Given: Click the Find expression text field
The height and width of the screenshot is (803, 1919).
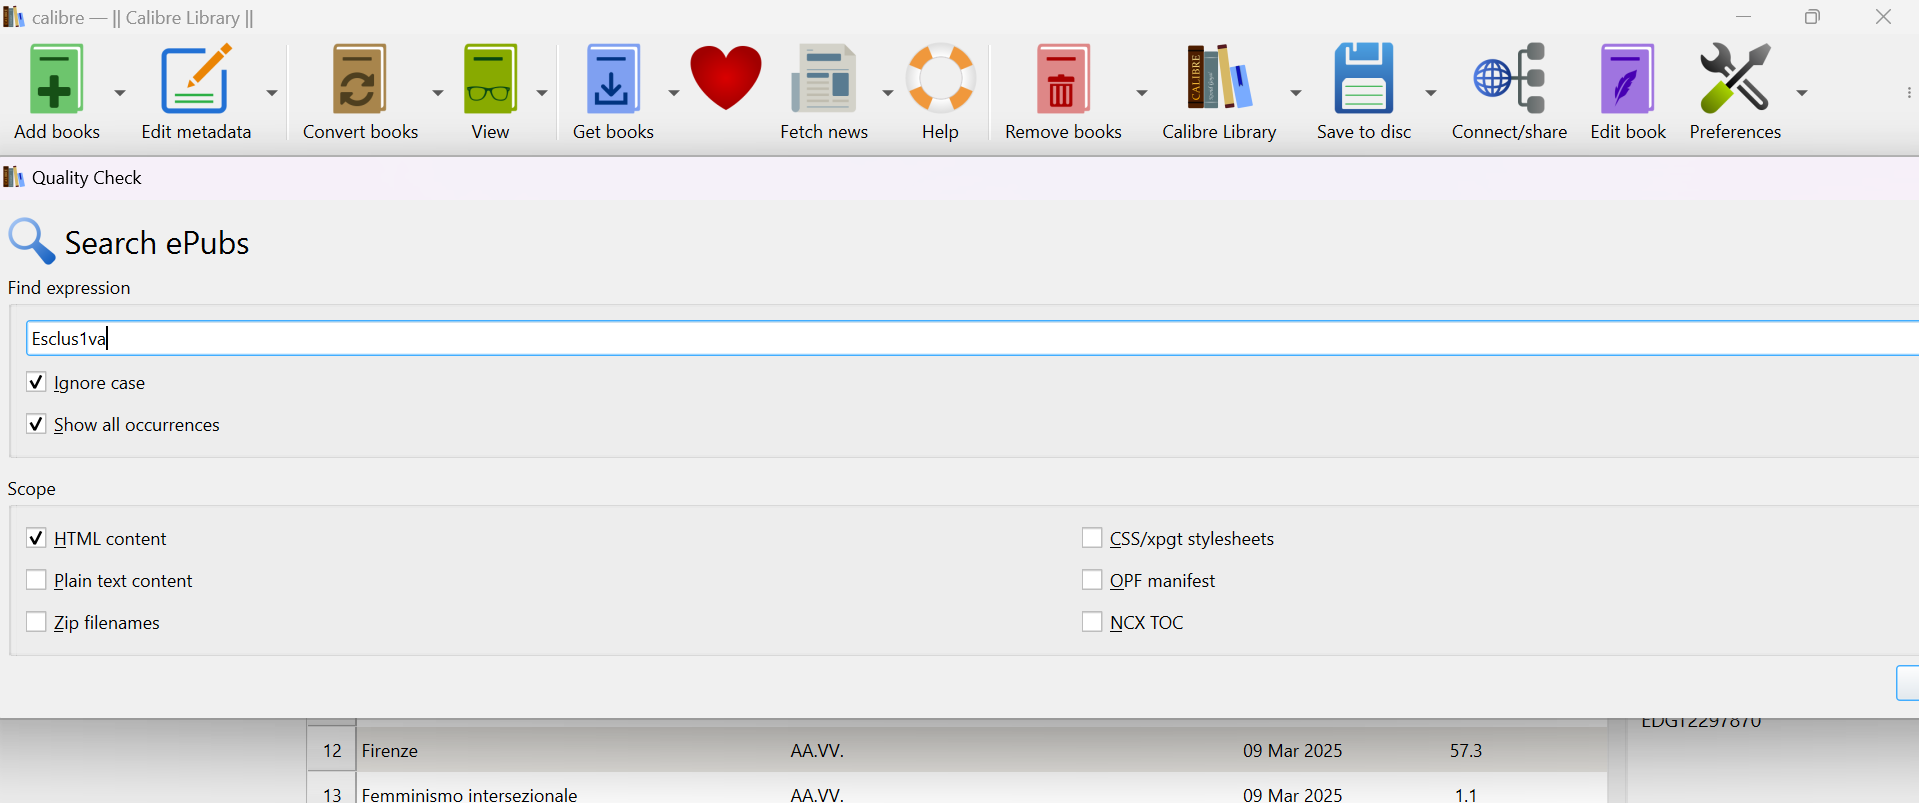Looking at the screenshot, I should coord(972,338).
